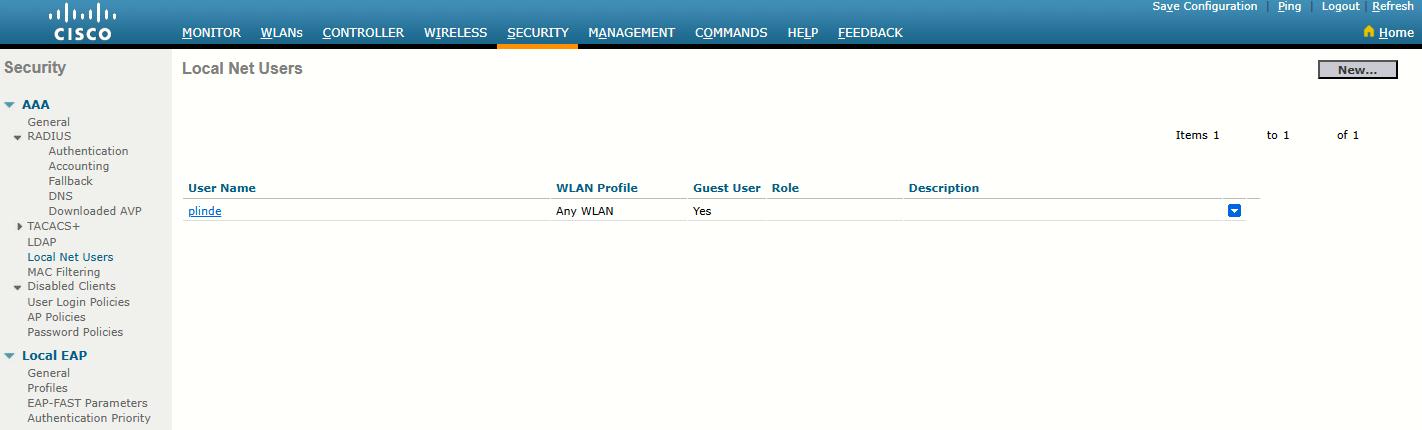Open AAA General settings
The width and height of the screenshot is (1422, 430).
(49, 122)
